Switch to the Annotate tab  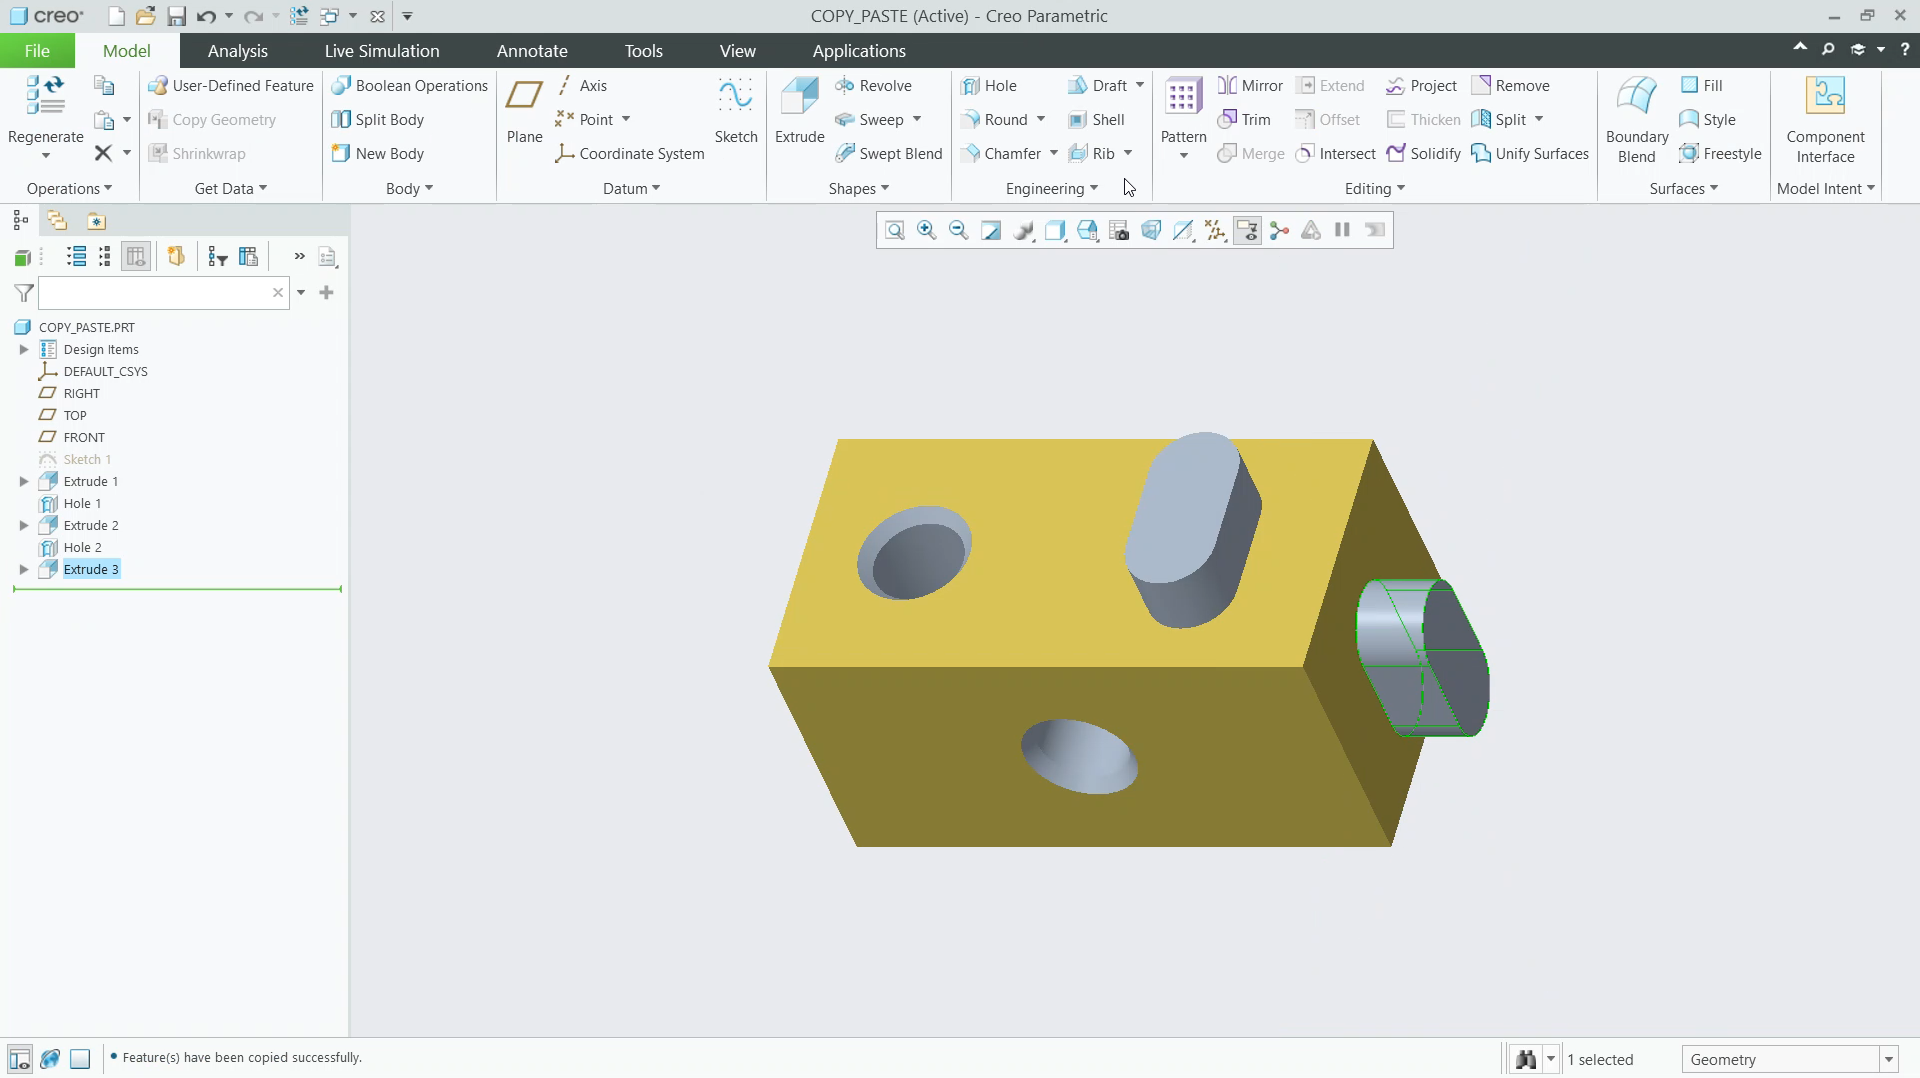coord(532,51)
